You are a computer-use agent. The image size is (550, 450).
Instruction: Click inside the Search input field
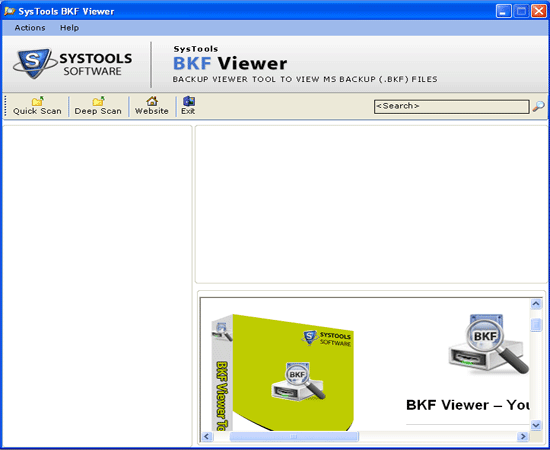point(451,106)
